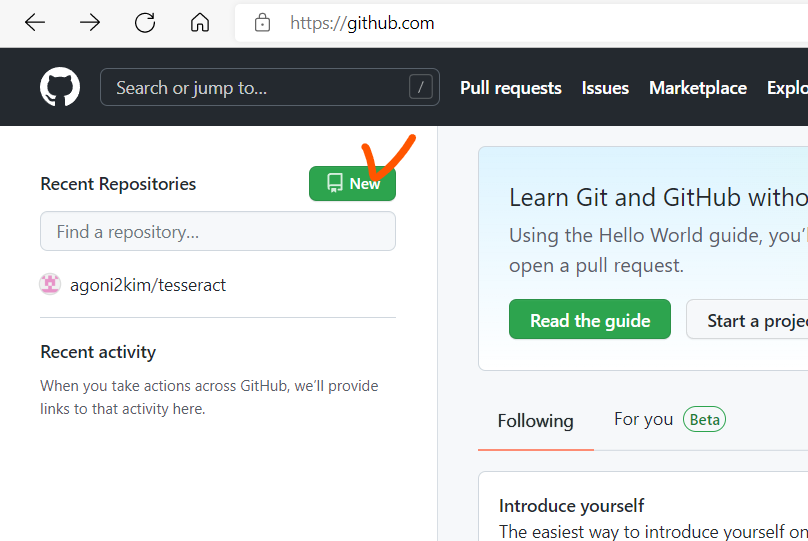
Task: Focus the github.com address bar
Action: point(521,23)
